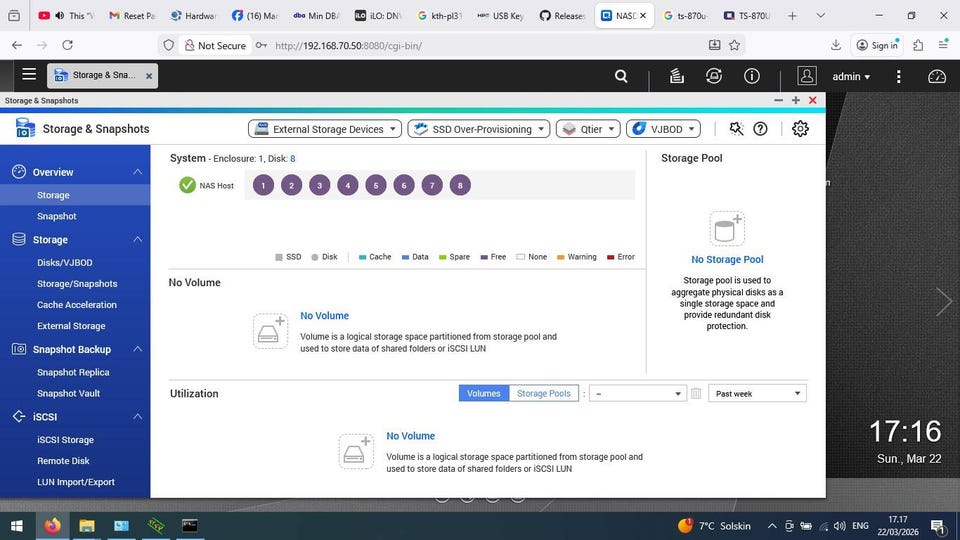Click the user profile icon
This screenshot has width=960, height=540.
point(807,76)
